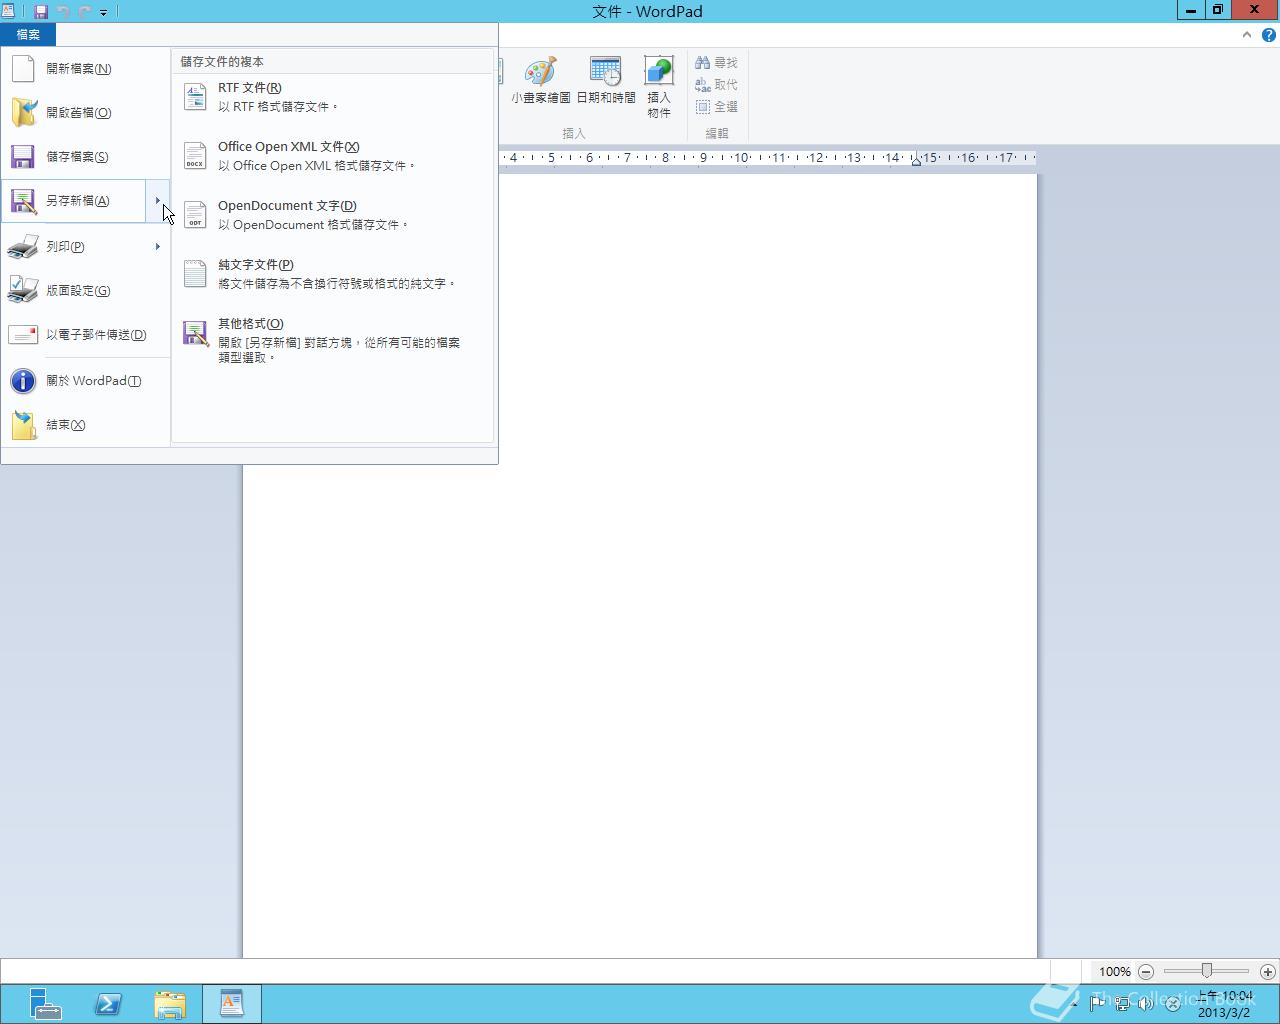Viewport: 1280px width, 1024px height.
Task: Click the page setup icon beside 版面設定
Action: (23, 290)
